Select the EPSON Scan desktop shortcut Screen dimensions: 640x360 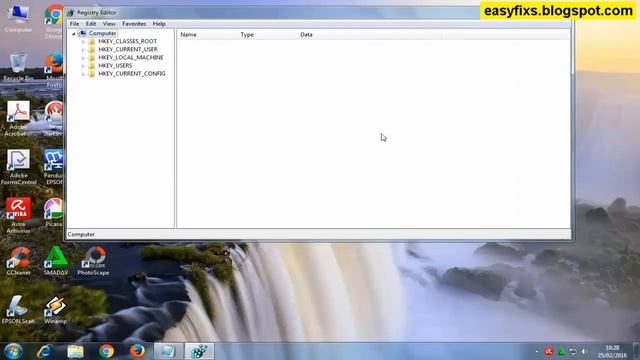(18, 310)
